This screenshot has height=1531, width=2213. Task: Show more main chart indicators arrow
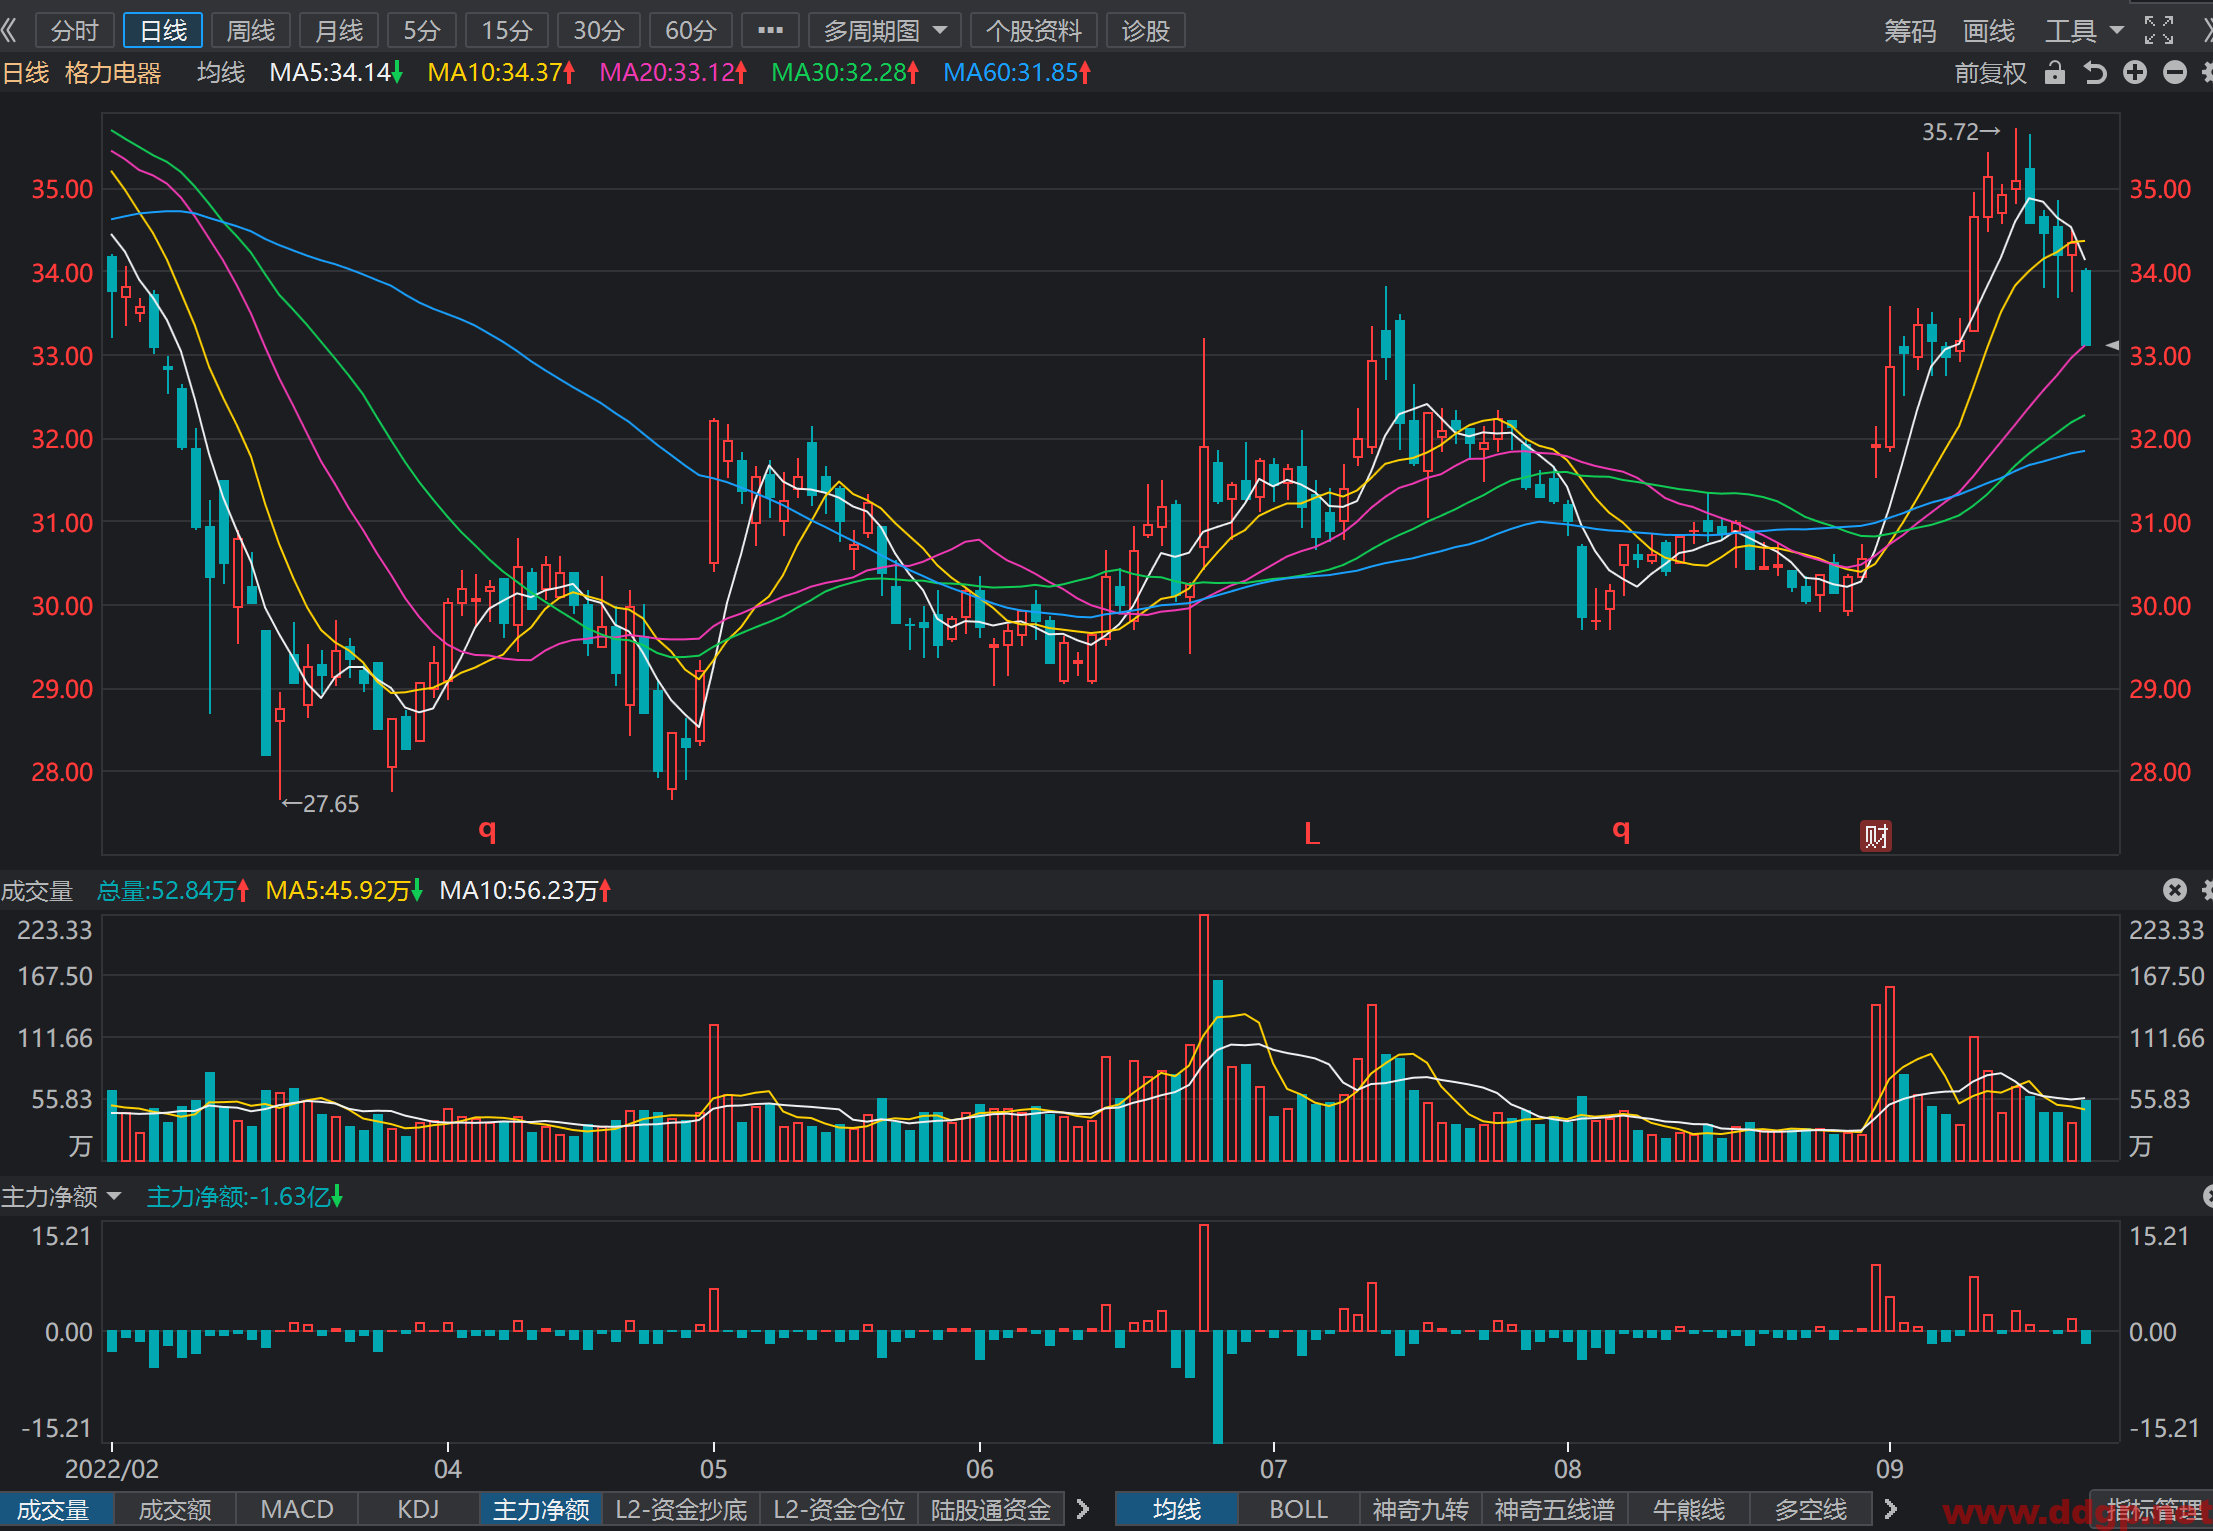[x=1890, y=1509]
